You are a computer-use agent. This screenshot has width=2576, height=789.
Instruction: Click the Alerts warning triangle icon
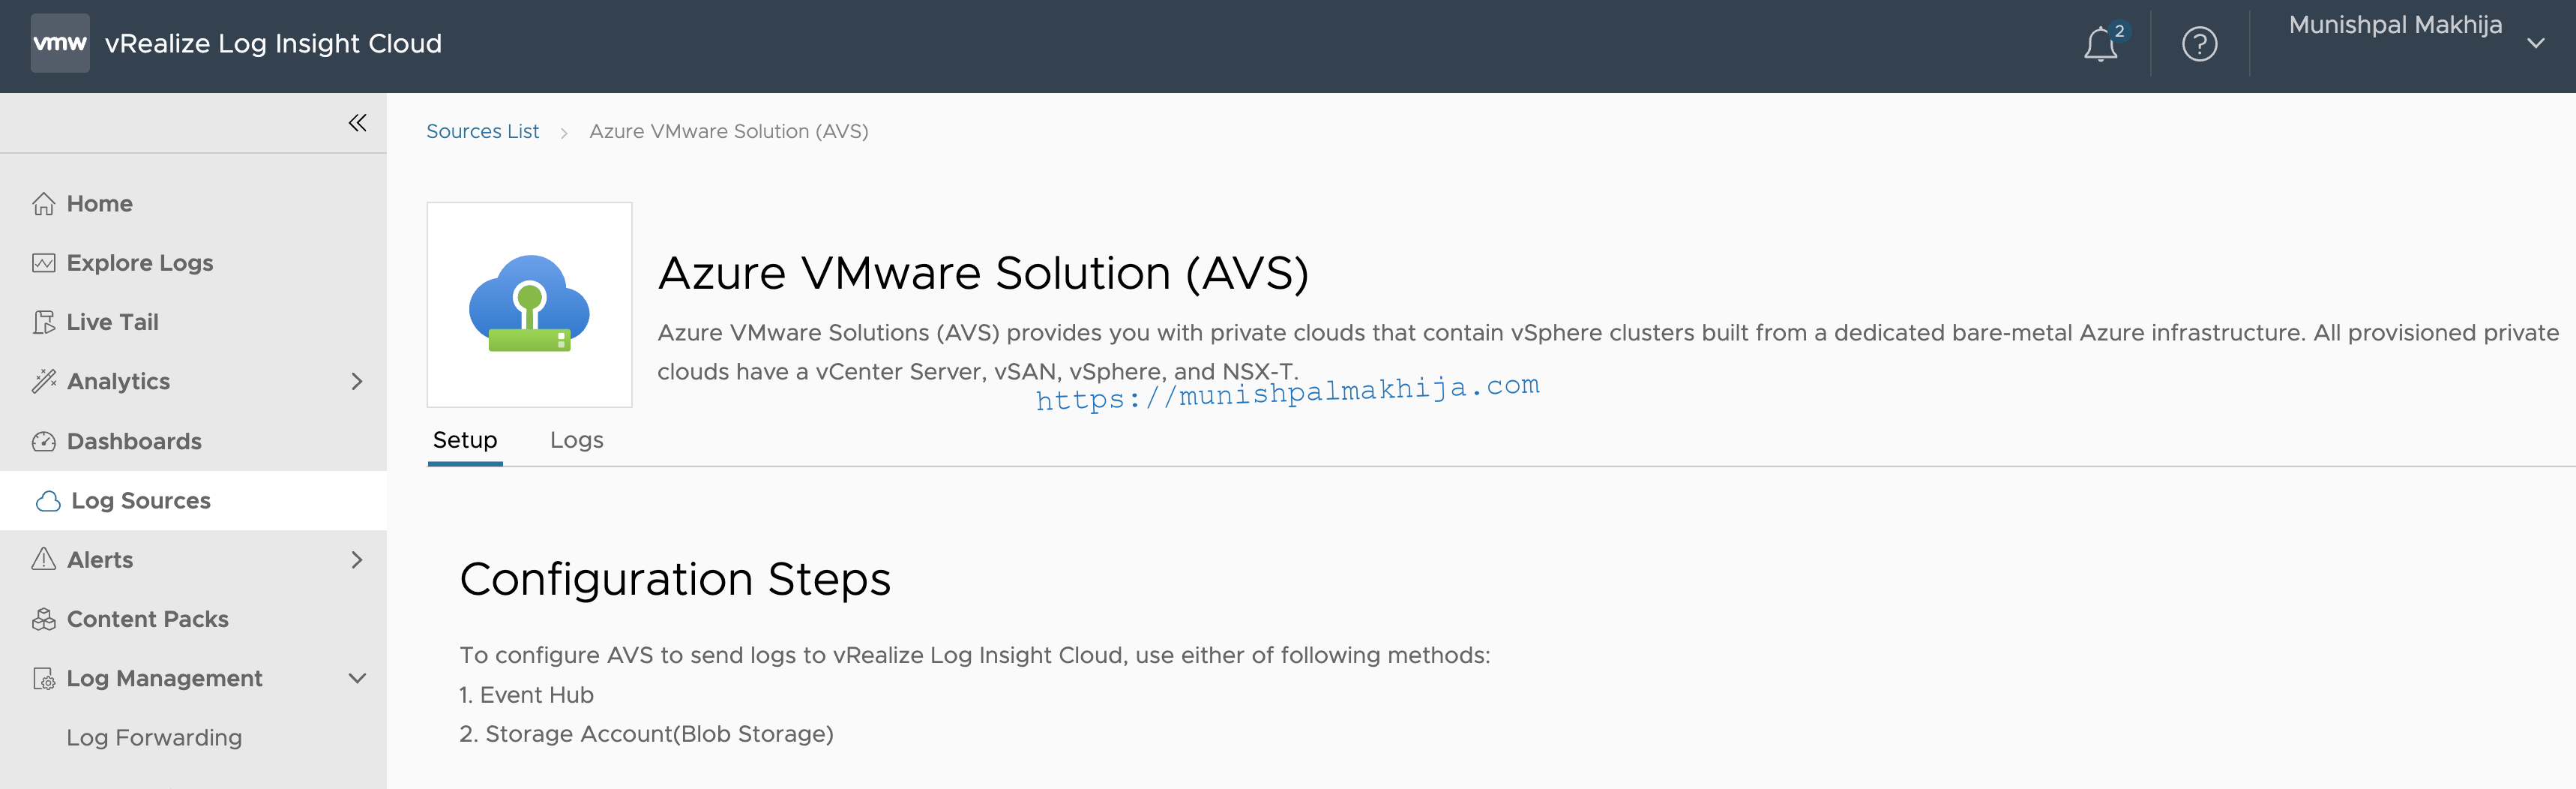(x=43, y=559)
